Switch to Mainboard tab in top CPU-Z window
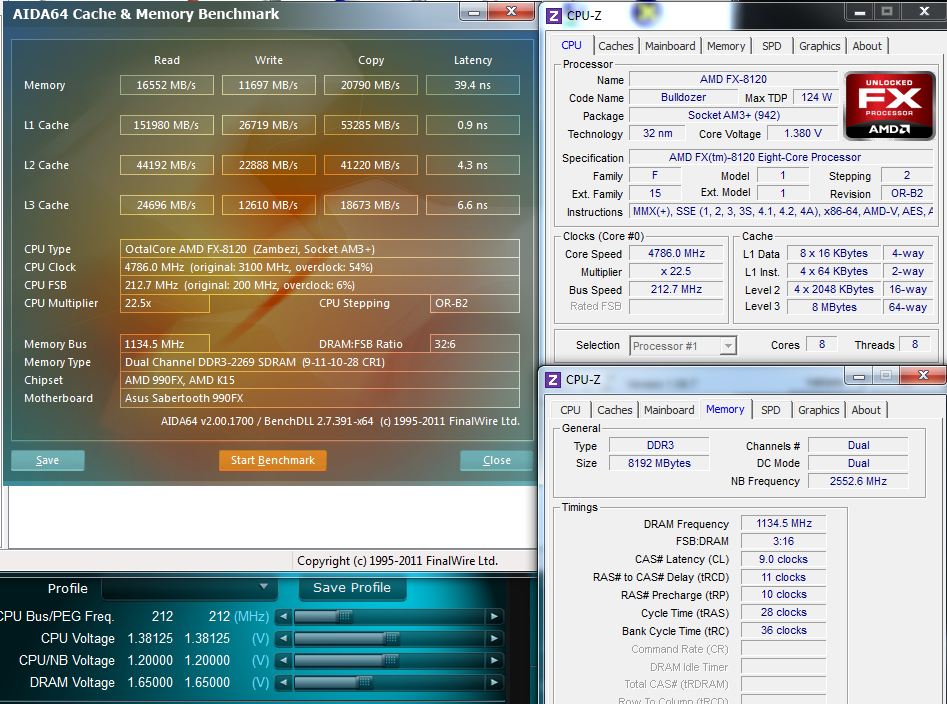Screen dimensions: 947x704 tap(670, 46)
